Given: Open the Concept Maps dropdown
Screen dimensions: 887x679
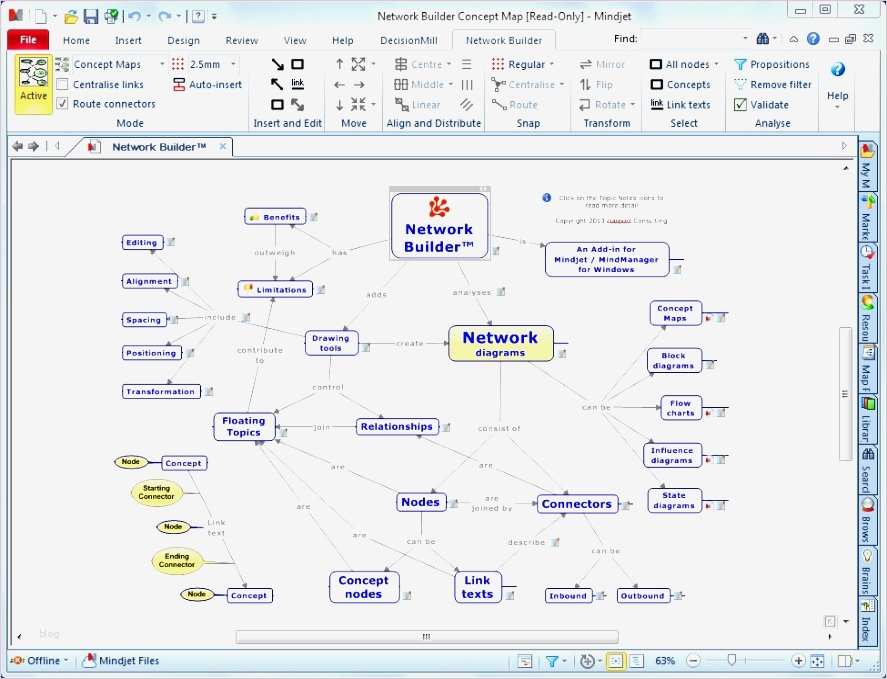Looking at the screenshot, I should (x=161, y=64).
